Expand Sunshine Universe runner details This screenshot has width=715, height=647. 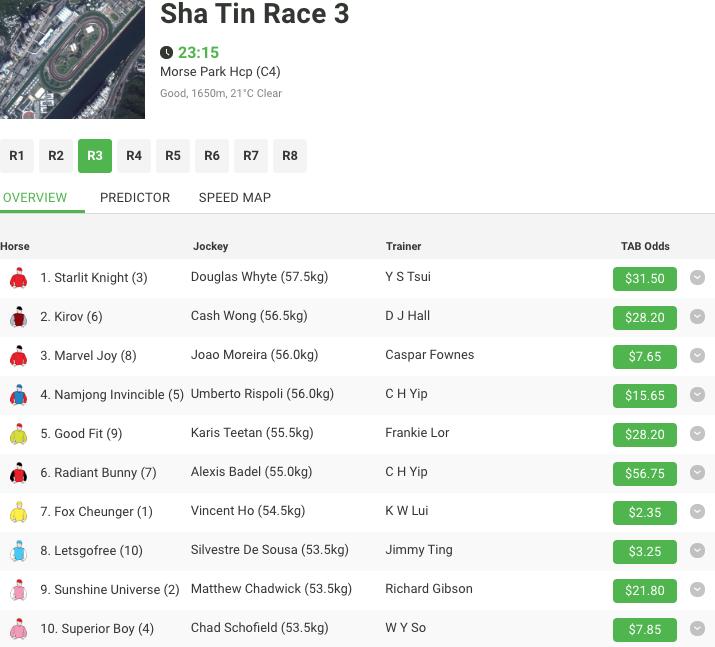(x=697, y=590)
